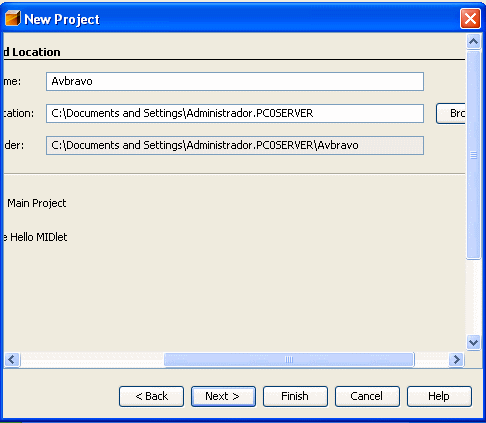Proceed with the Next > button
Viewport: 486px width, 423px height.
tap(223, 396)
